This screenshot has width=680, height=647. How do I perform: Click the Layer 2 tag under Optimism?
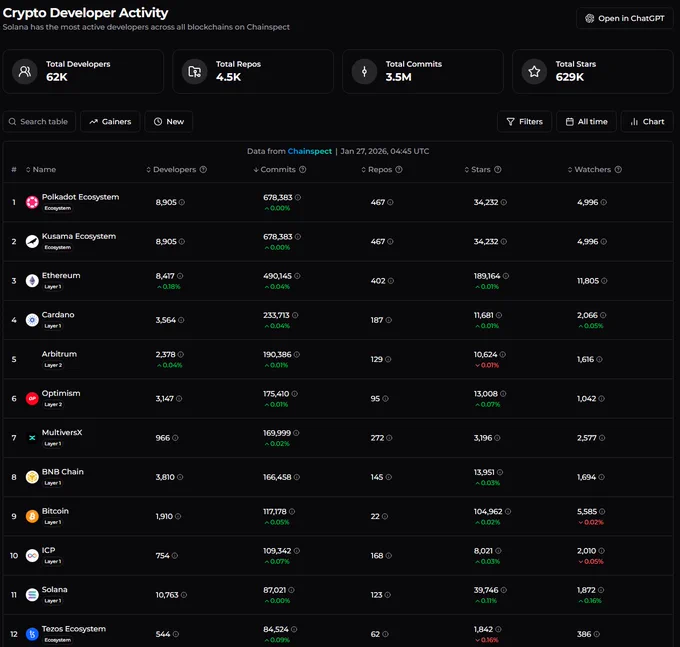pos(53,404)
